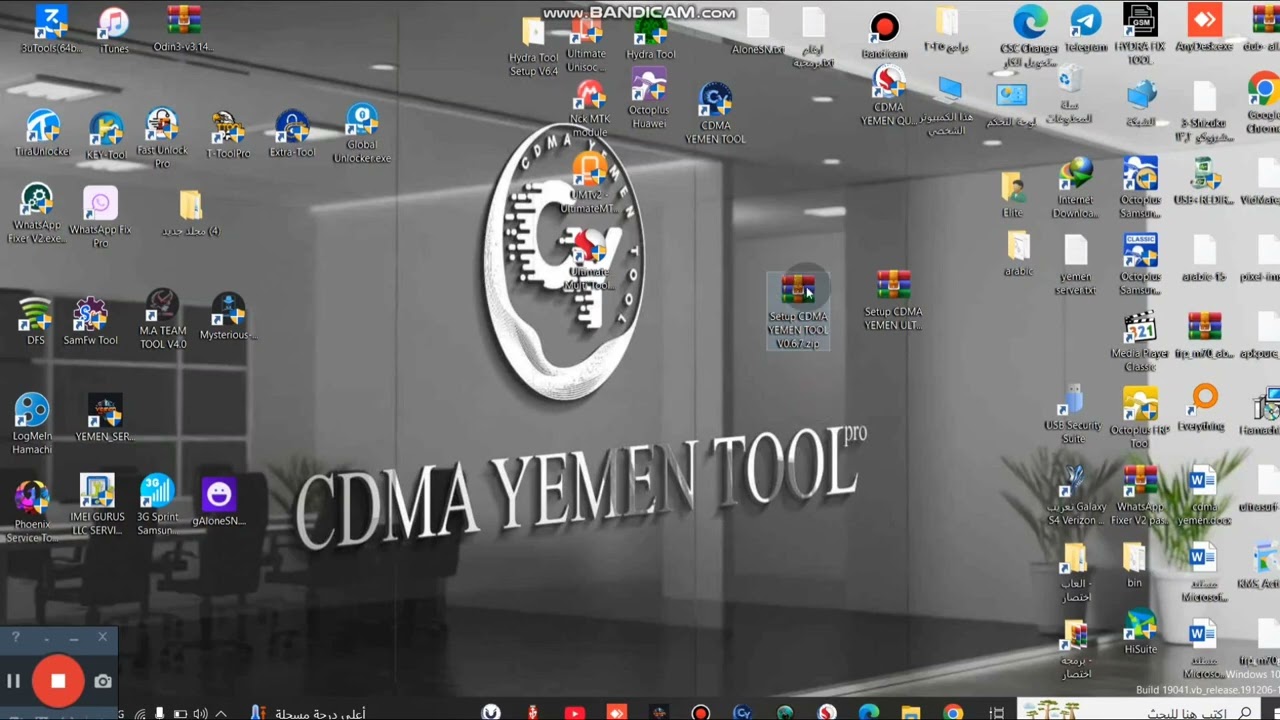Take a Bandicam screenshot with camera button

[103, 681]
